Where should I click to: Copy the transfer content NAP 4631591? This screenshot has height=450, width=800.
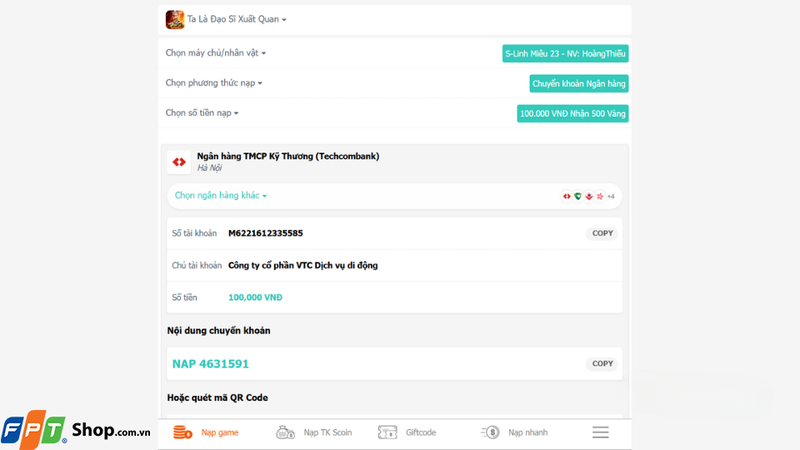click(602, 364)
